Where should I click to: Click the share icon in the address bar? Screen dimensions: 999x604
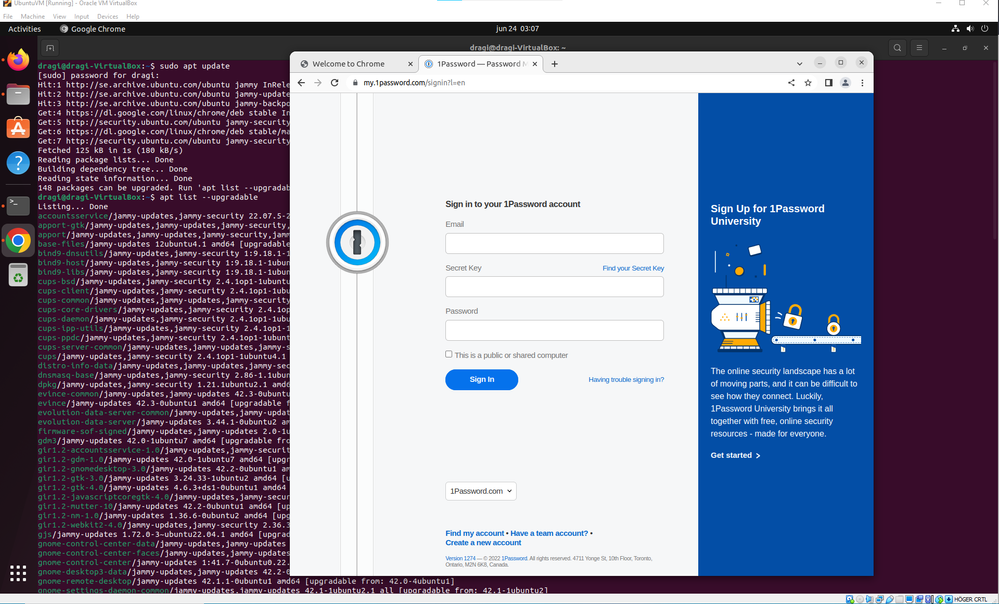pos(791,83)
